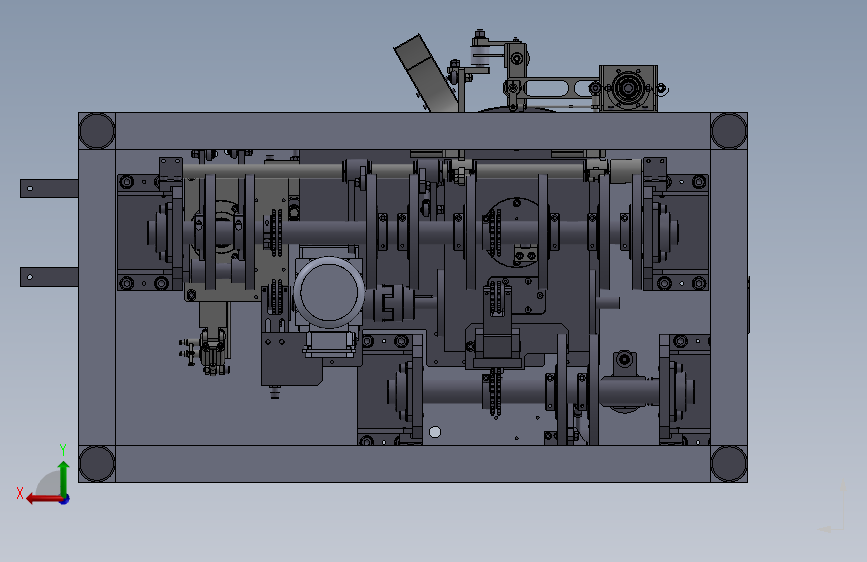Select the top horizontal frame beam
The width and height of the screenshot is (867, 562).
(x=412, y=131)
